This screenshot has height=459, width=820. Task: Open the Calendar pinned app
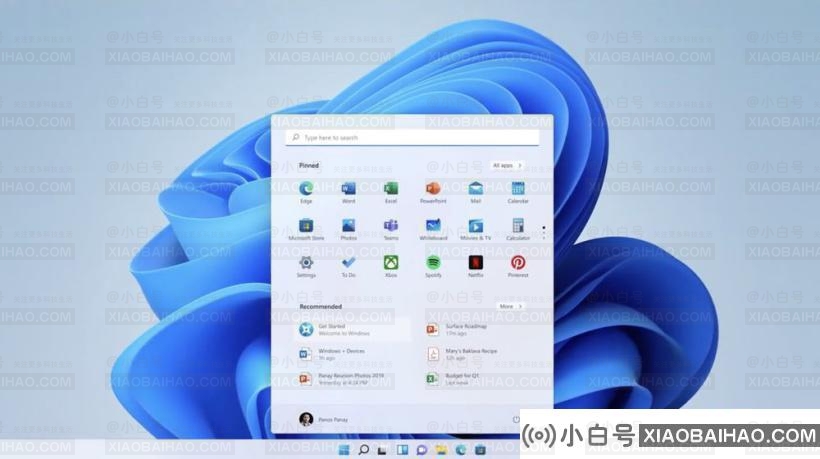518,192
